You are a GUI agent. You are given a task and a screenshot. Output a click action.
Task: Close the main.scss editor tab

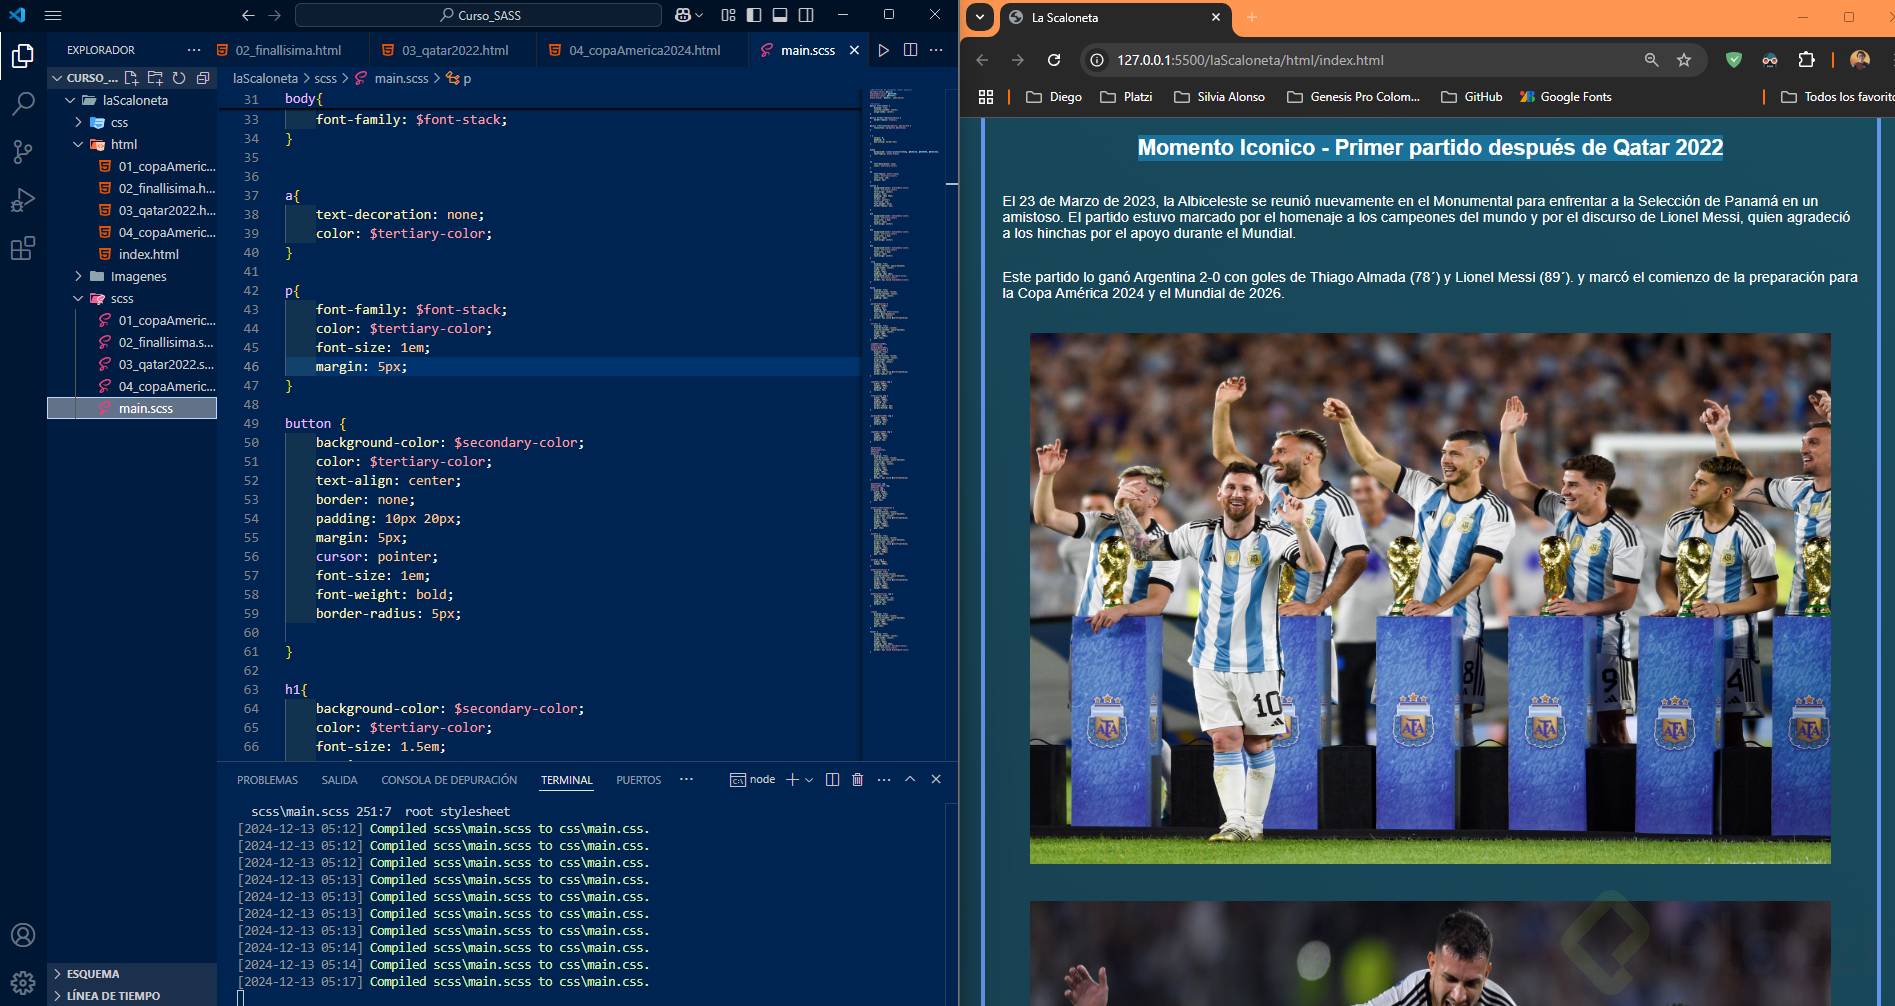pyautogui.click(x=854, y=50)
